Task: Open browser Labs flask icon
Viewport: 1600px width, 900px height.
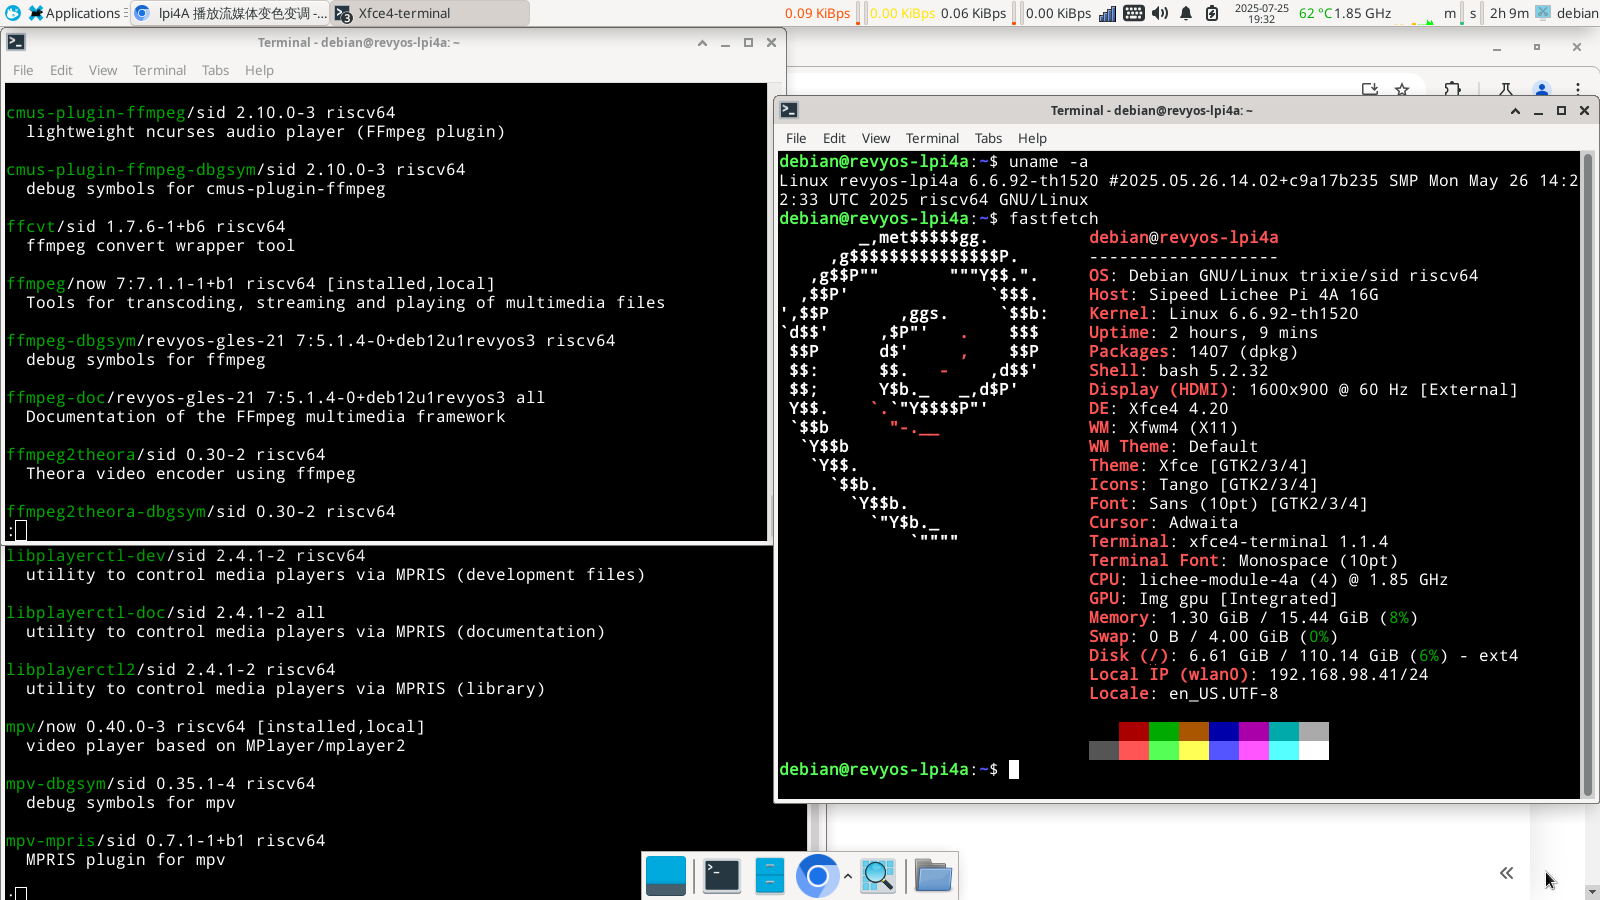Action: (1506, 89)
